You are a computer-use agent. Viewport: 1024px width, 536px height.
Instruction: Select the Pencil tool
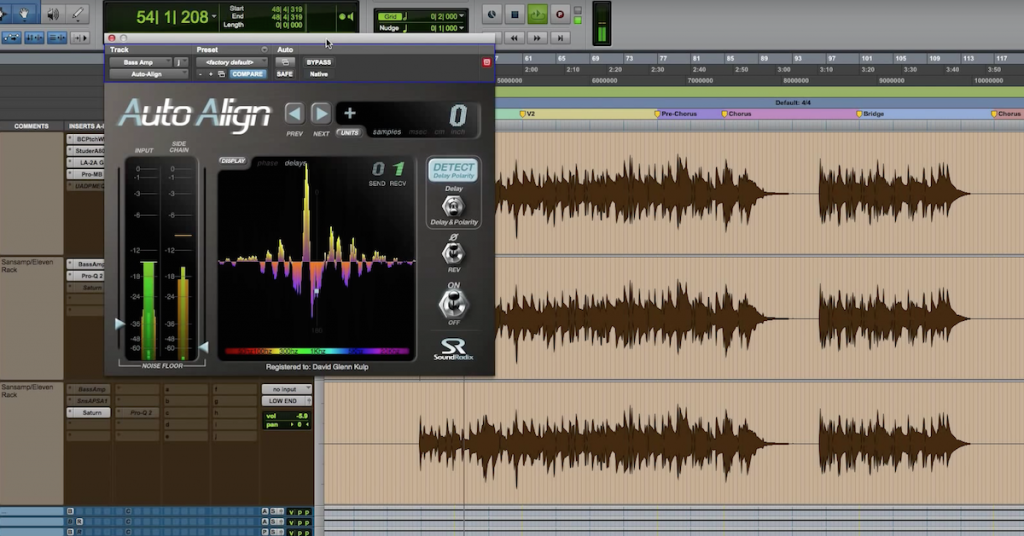click(x=77, y=13)
